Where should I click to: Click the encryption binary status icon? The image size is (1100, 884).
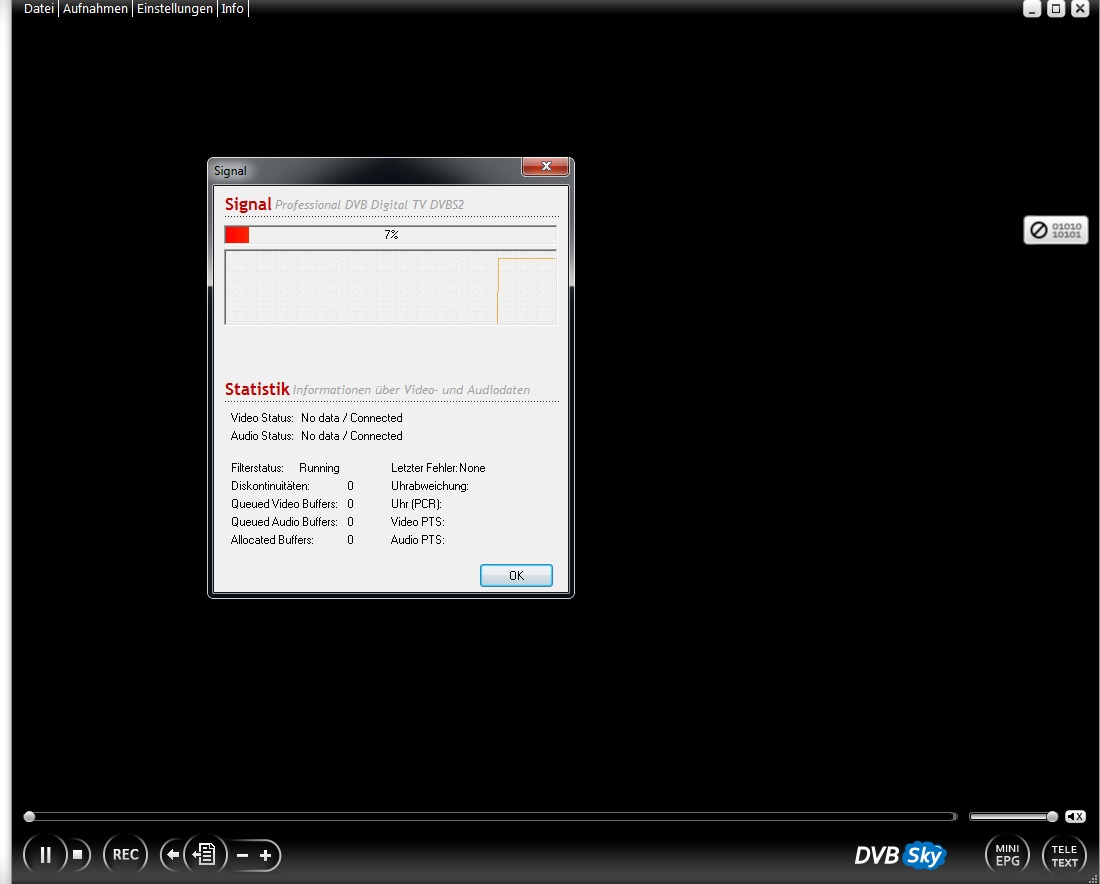tap(1055, 230)
